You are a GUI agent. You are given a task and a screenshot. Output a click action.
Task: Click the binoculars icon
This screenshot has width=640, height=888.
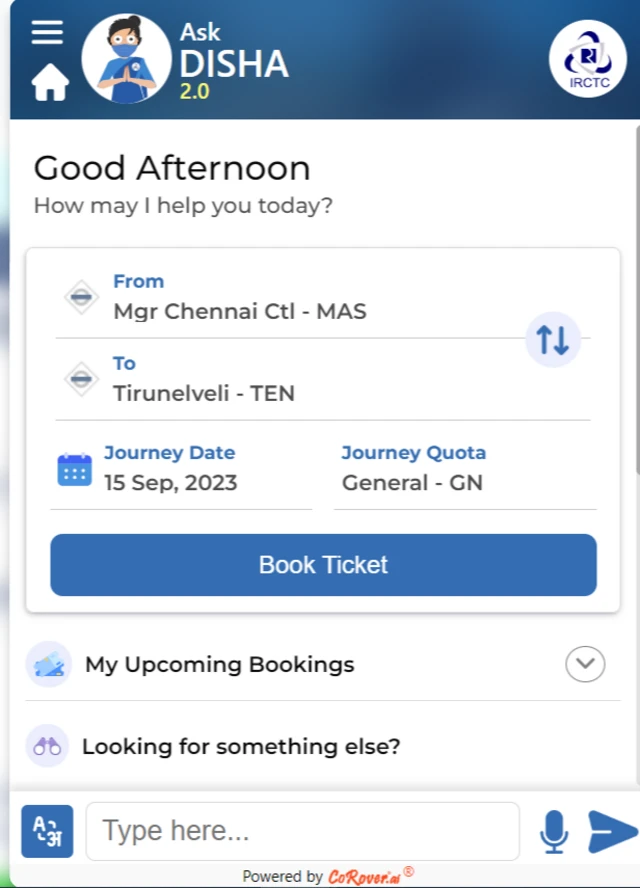[47, 746]
